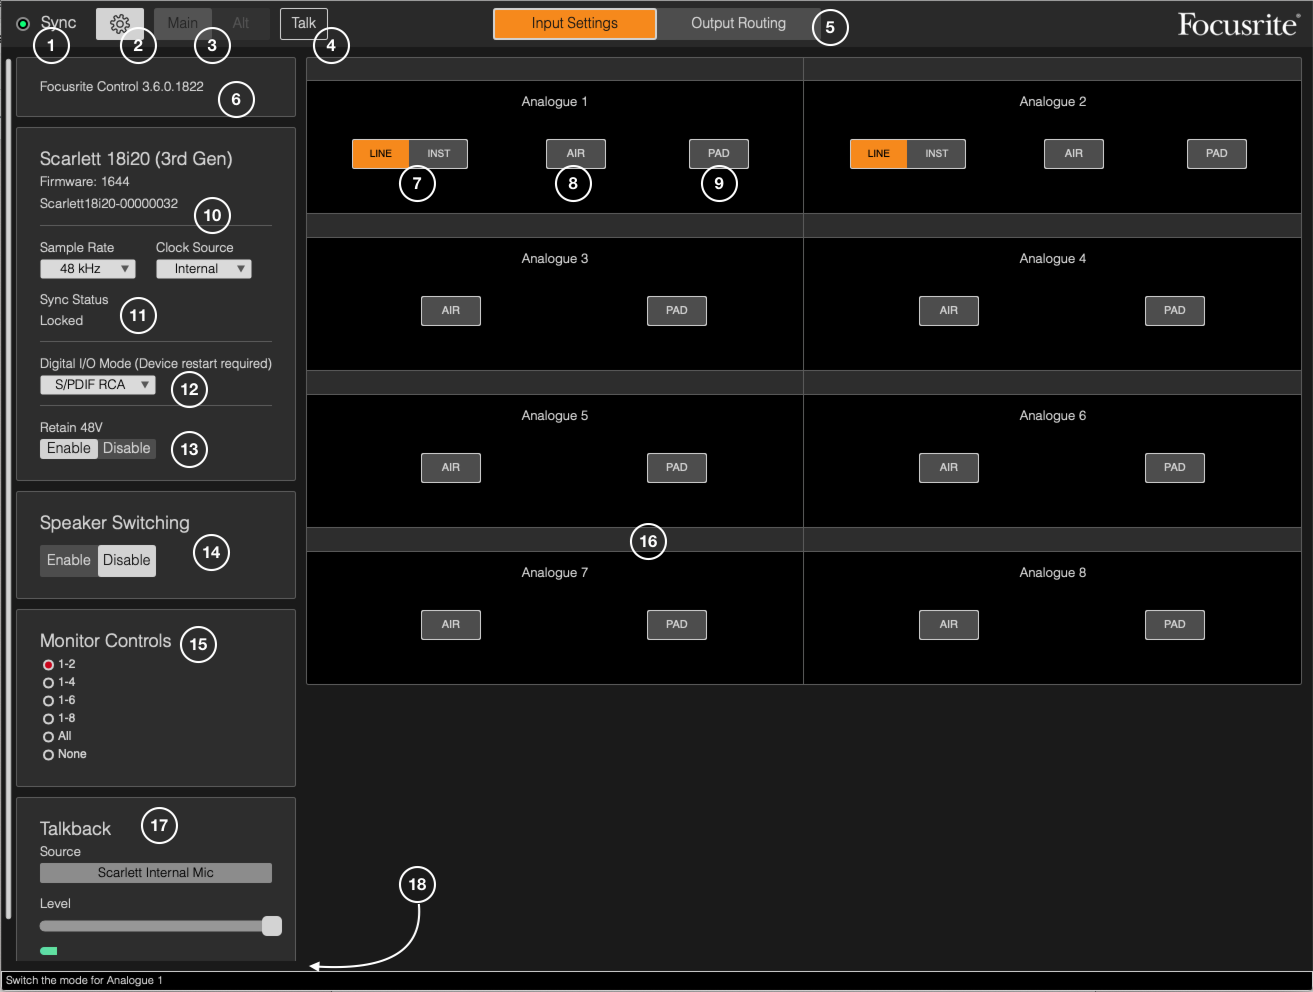Enable AIR on Analogue 1
Image resolution: width=1313 pixels, height=992 pixels.
pyautogui.click(x=575, y=154)
